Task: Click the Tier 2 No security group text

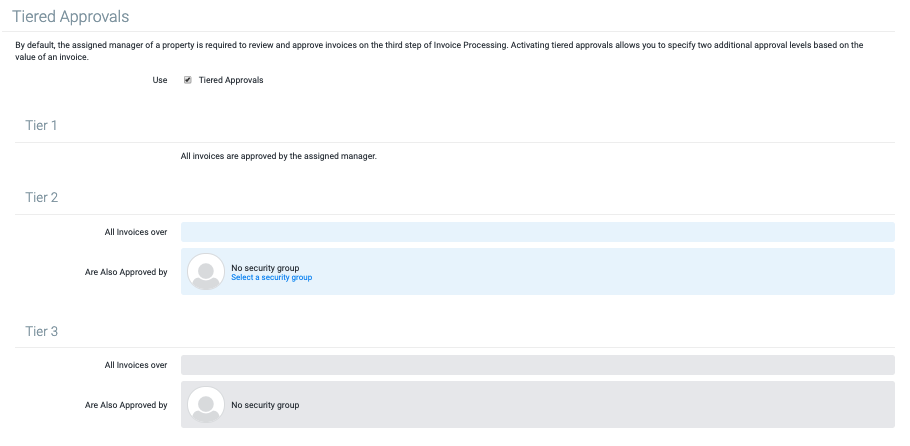Action: [x=265, y=268]
